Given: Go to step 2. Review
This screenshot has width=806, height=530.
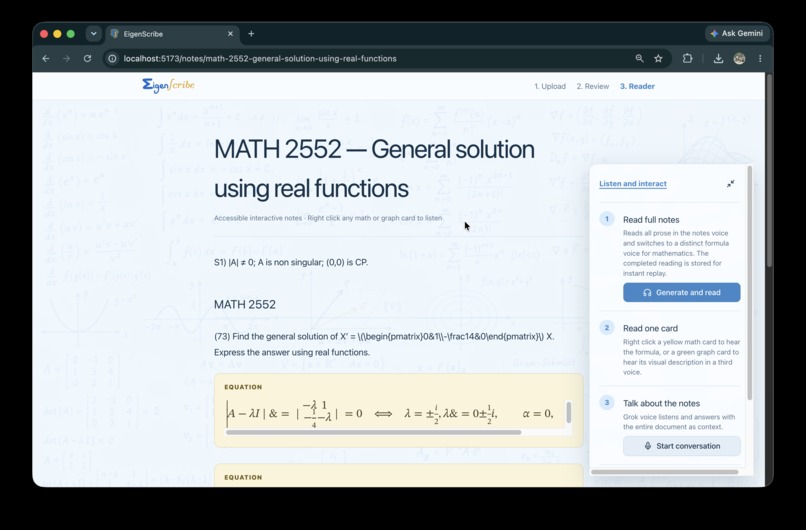Looking at the screenshot, I should pyautogui.click(x=593, y=86).
